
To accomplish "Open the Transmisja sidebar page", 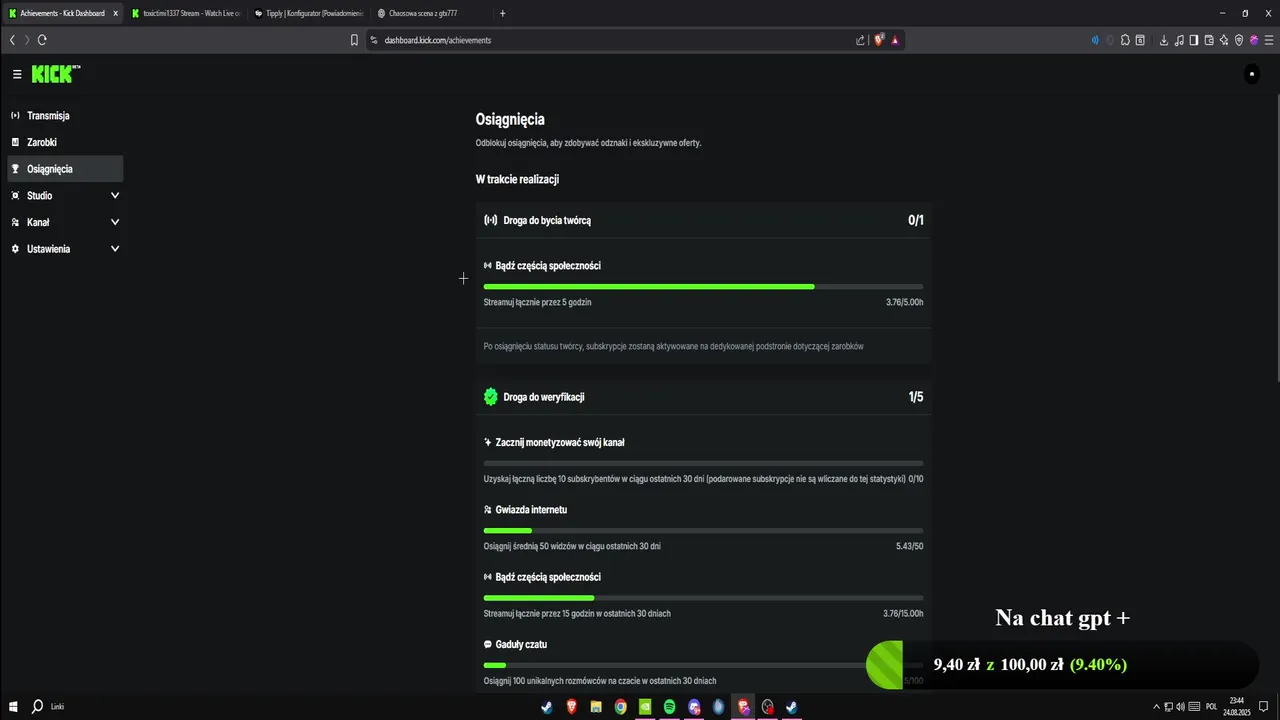I will click(65, 116).
